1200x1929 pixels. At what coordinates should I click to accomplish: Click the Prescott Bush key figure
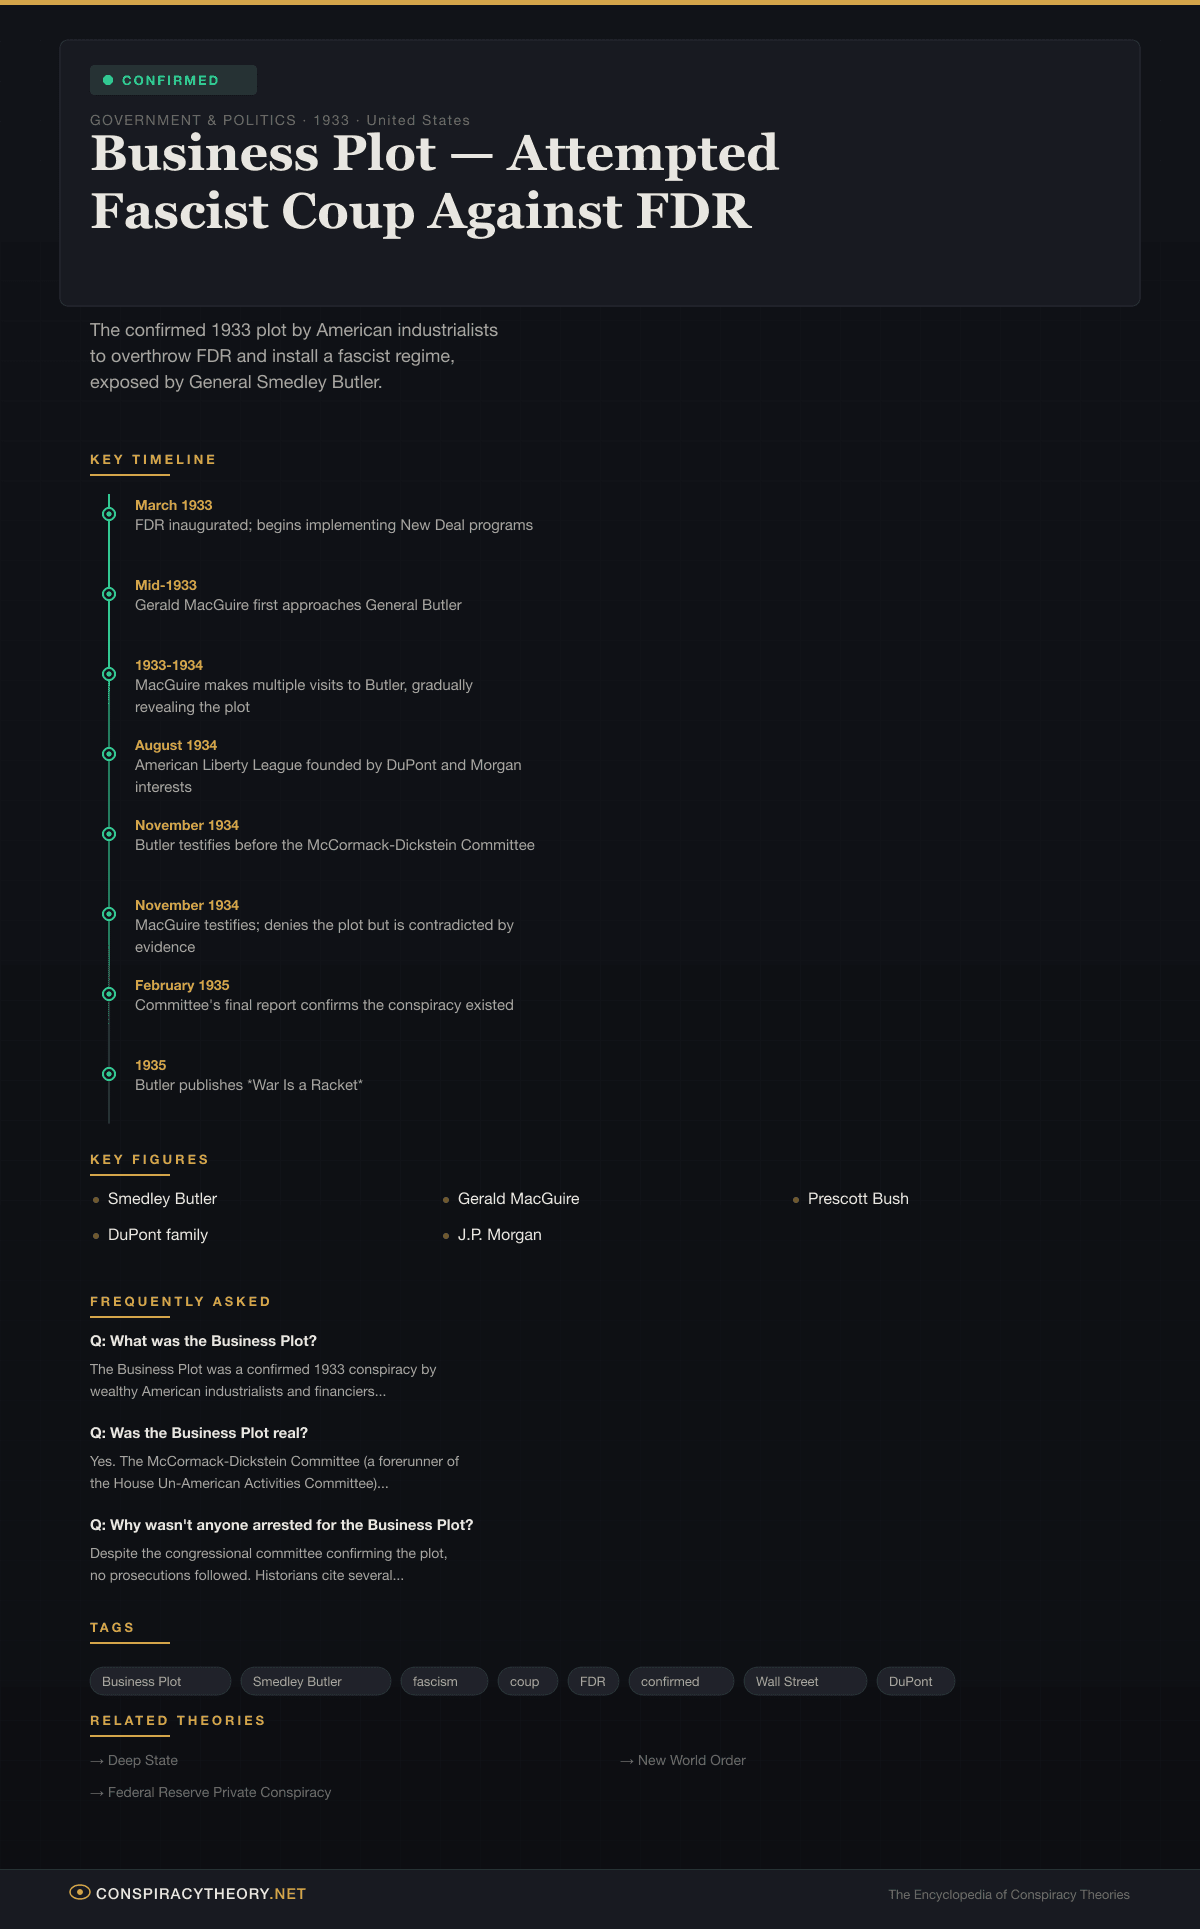858,1199
